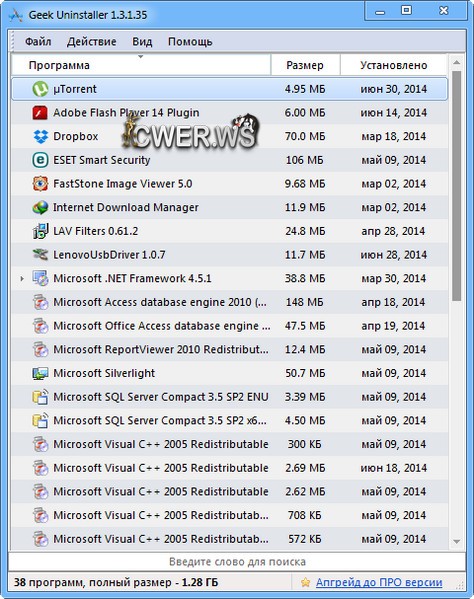474x599 pixels.
Task: Click the star icon beside upgrade link
Action: pos(305,582)
